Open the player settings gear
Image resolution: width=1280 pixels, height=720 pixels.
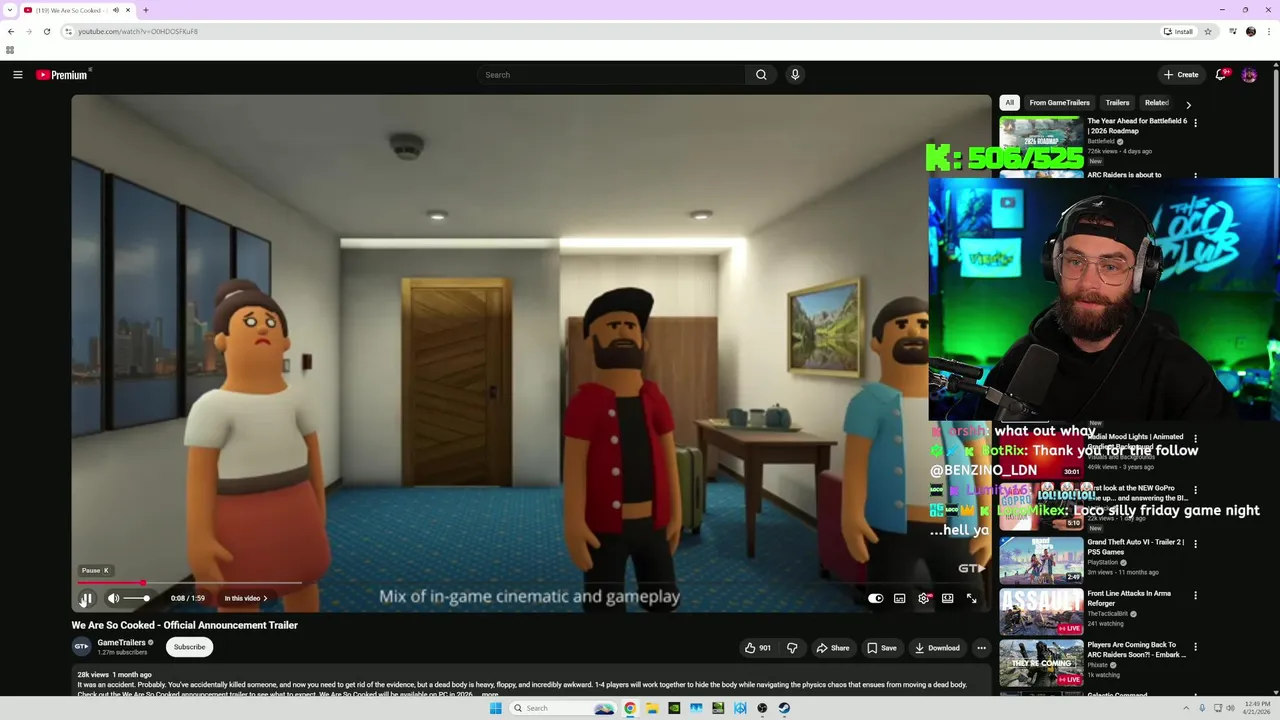(x=923, y=598)
